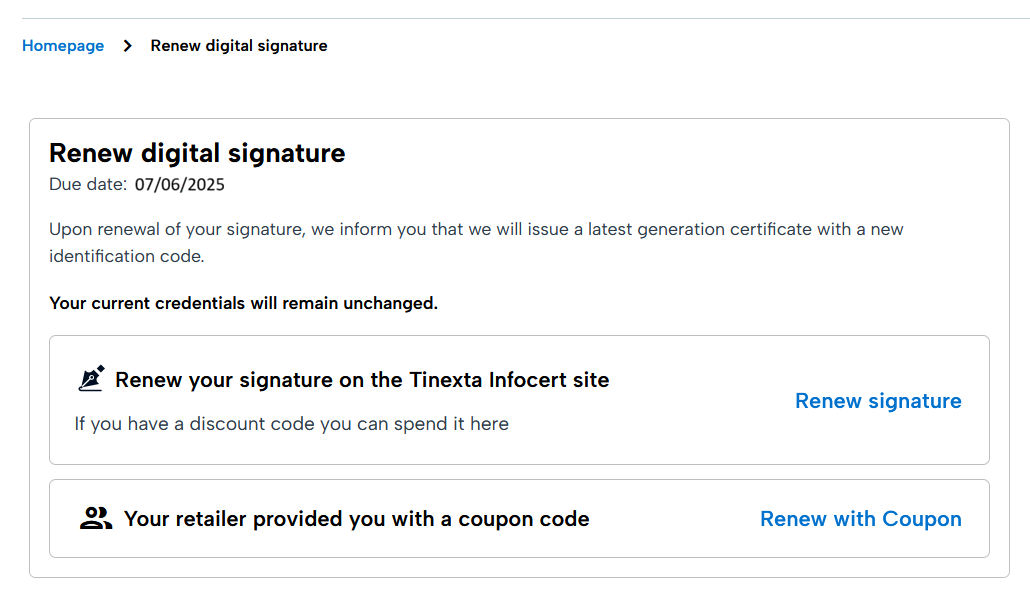Click the word 'Tinexta' in the card title
Image resolution: width=1030 pixels, height=609 pixels.
click(x=446, y=380)
